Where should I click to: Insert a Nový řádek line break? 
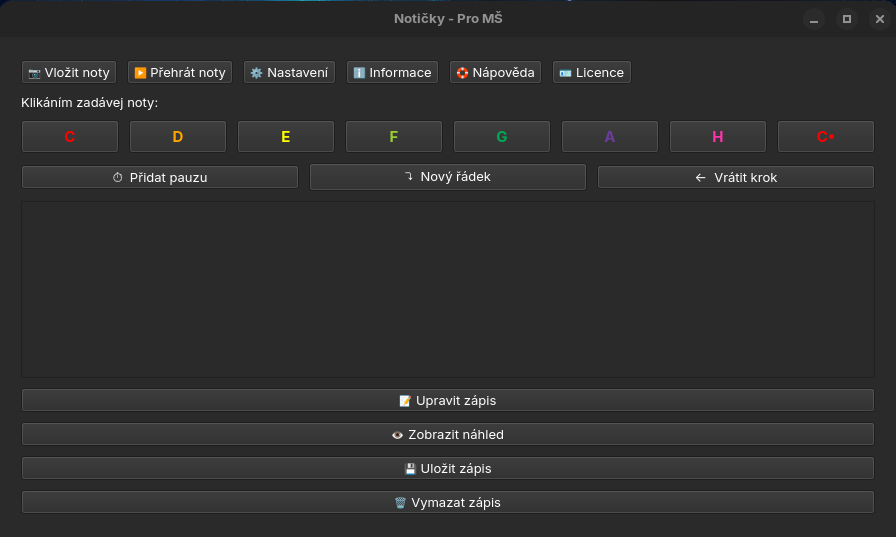click(448, 177)
